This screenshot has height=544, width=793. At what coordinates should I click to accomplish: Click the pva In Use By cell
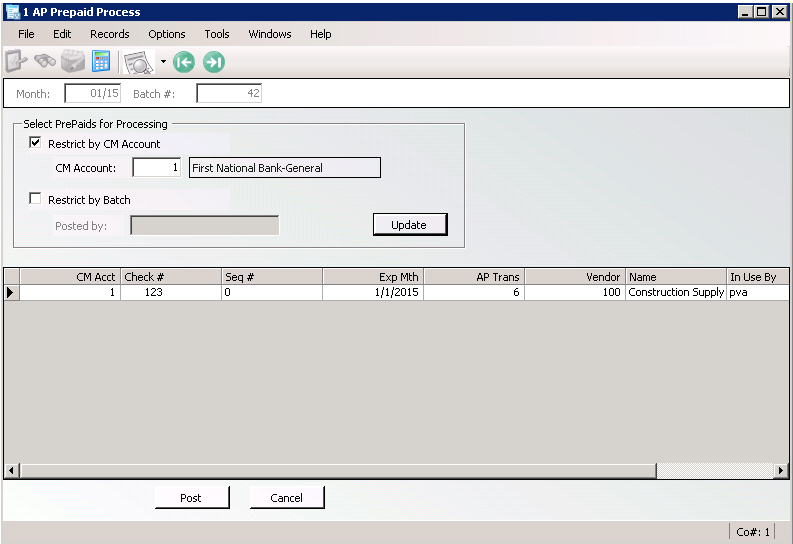758,292
